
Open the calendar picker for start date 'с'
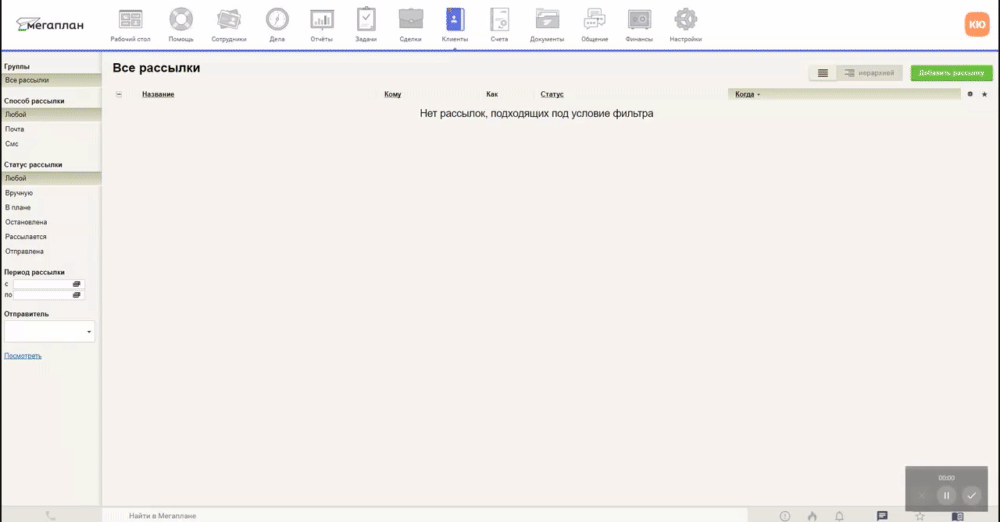click(77, 284)
